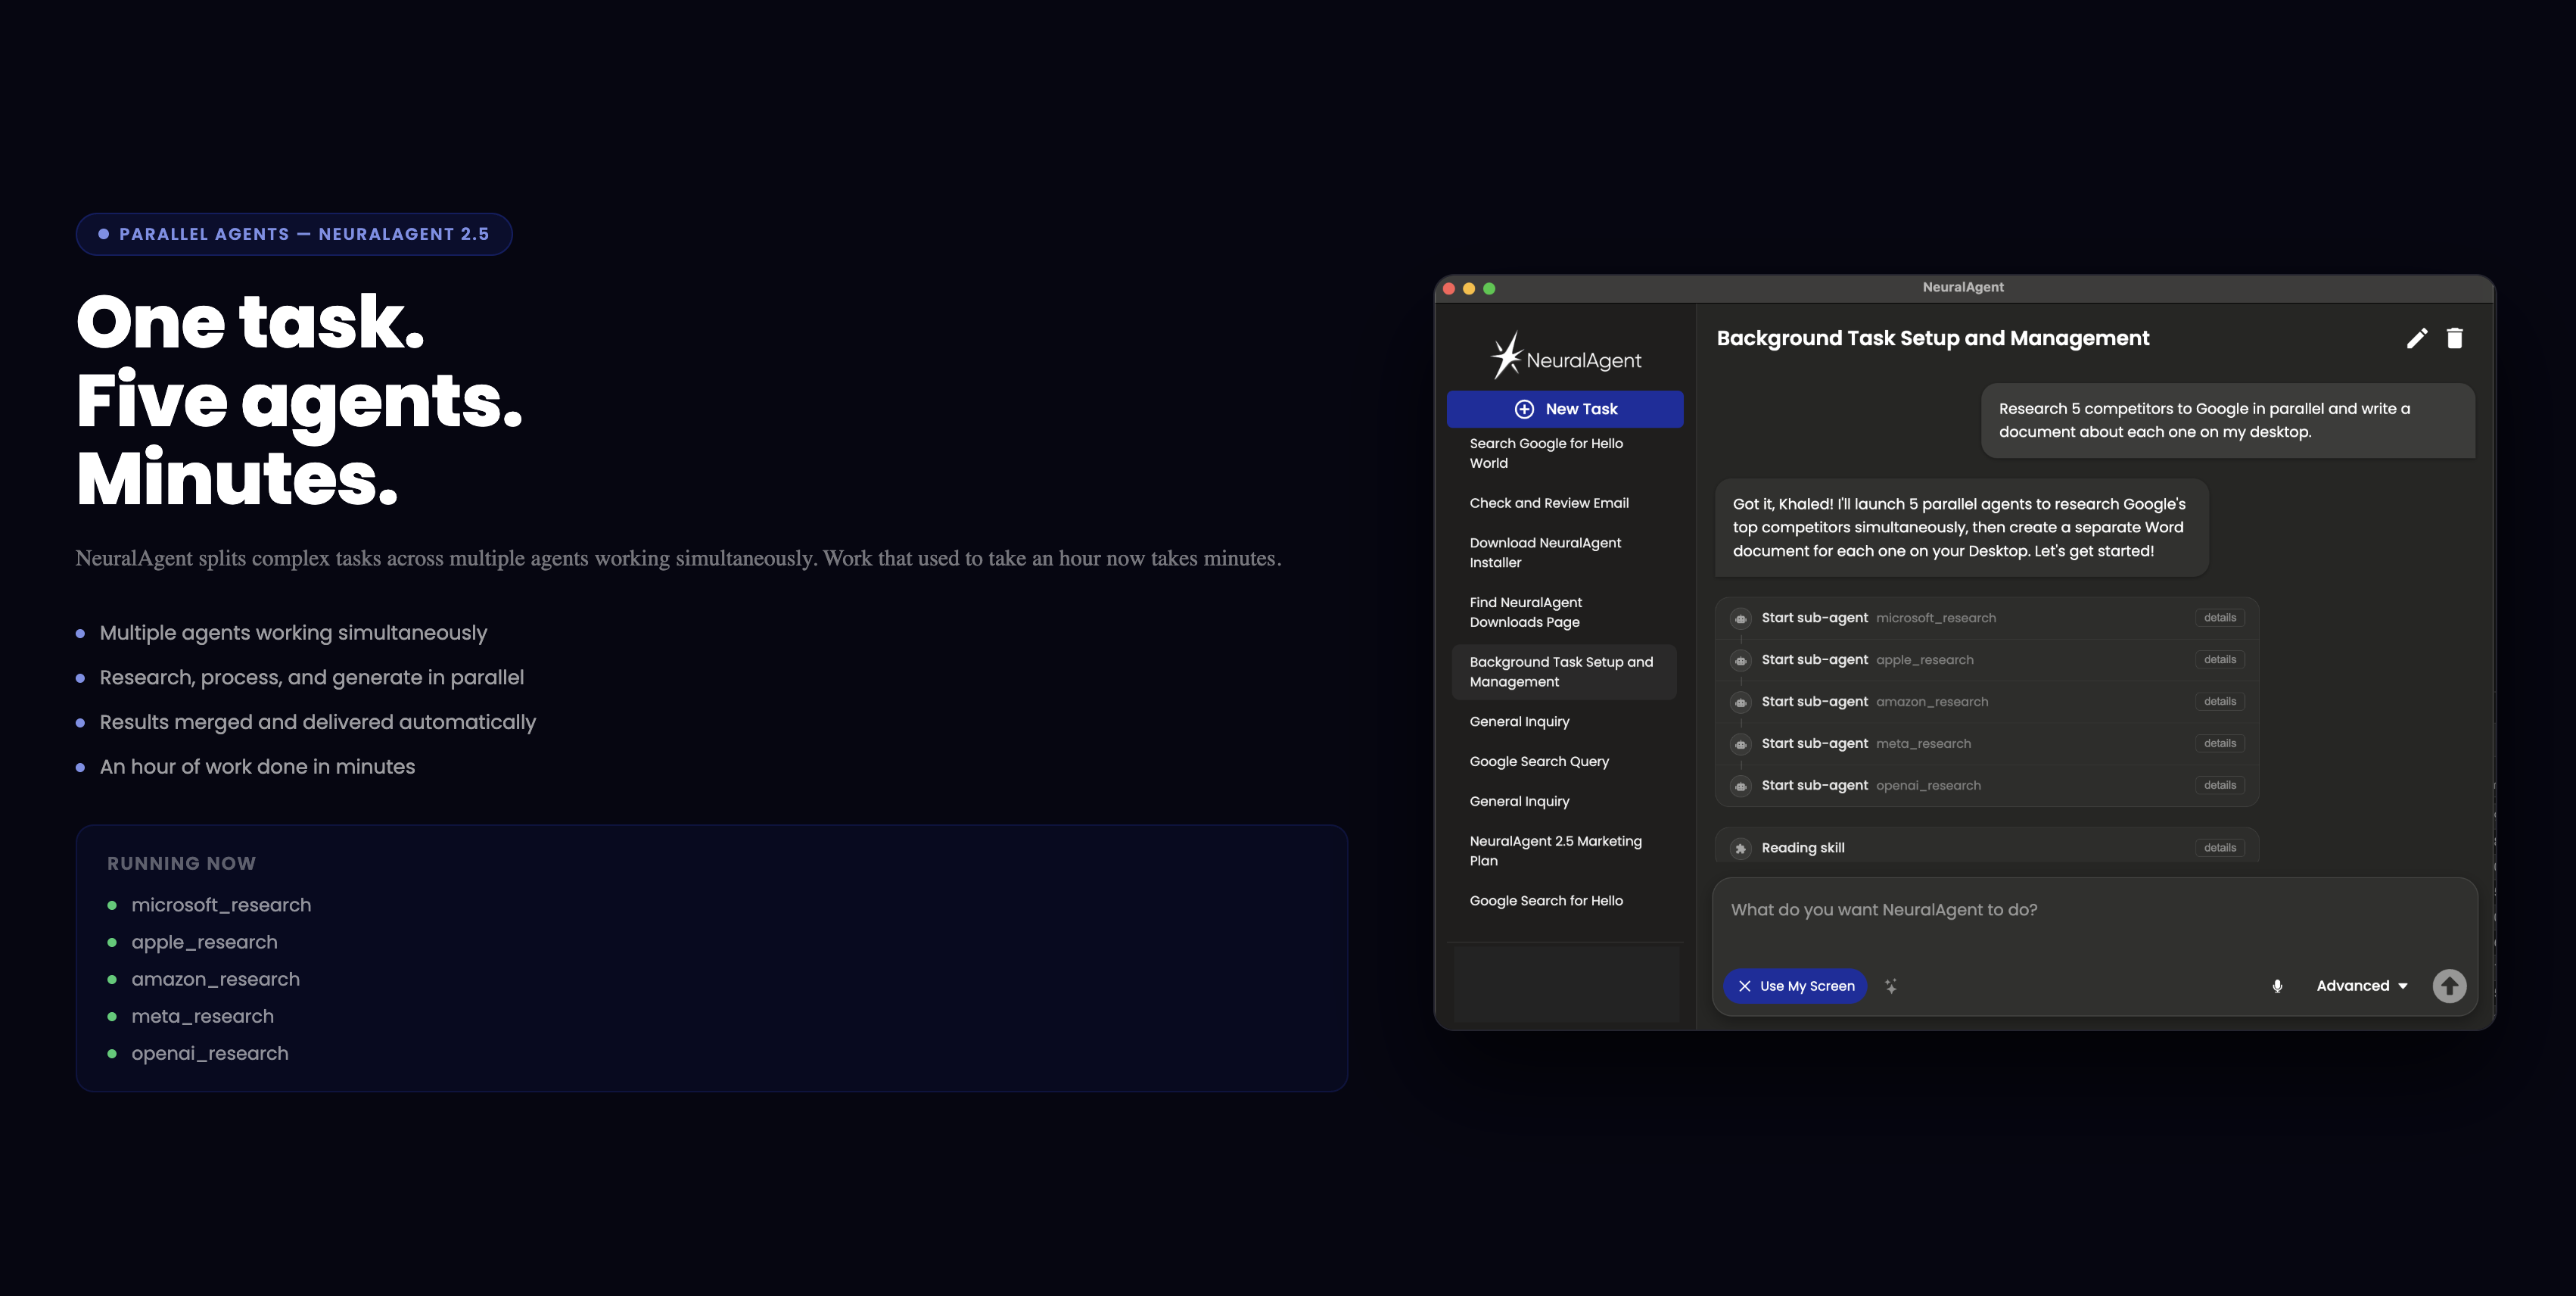Click the NeuralAgent star logo in sidebar
This screenshot has width=2576, height=1296.
(x=1505, y=355)
